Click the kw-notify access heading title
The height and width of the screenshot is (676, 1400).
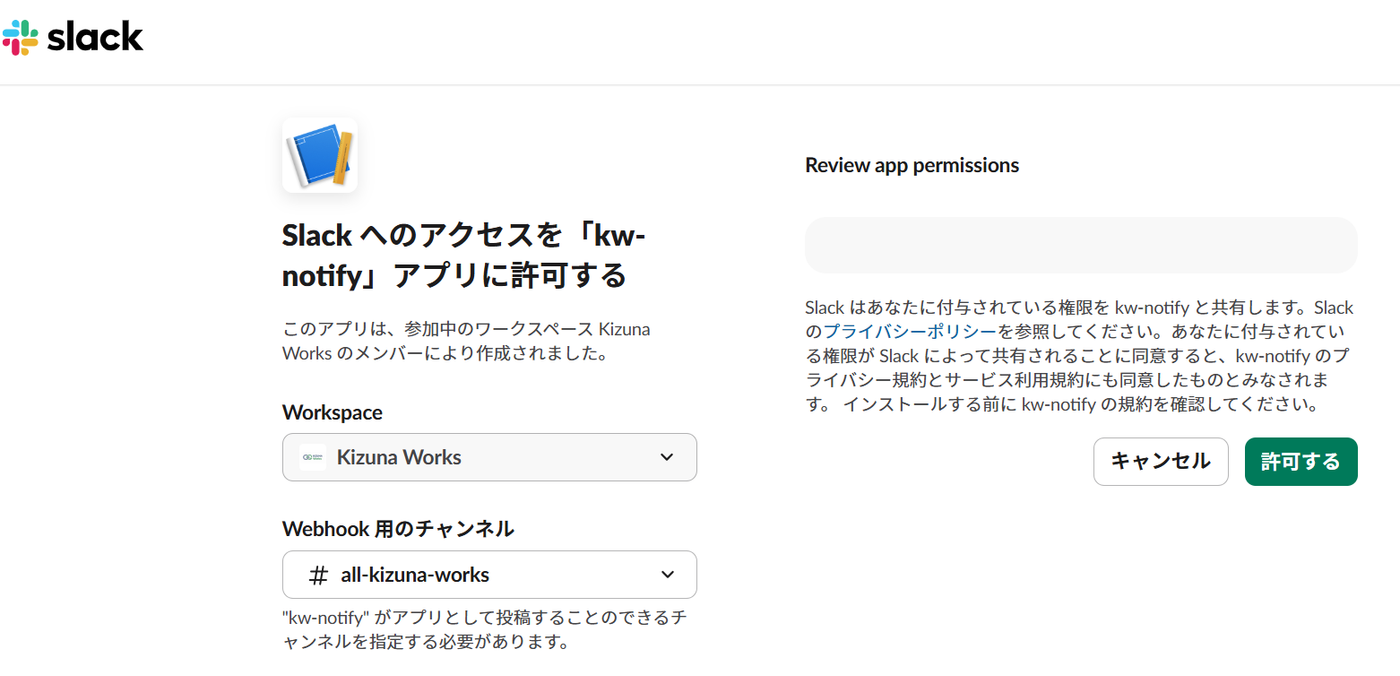click(465, 255)
